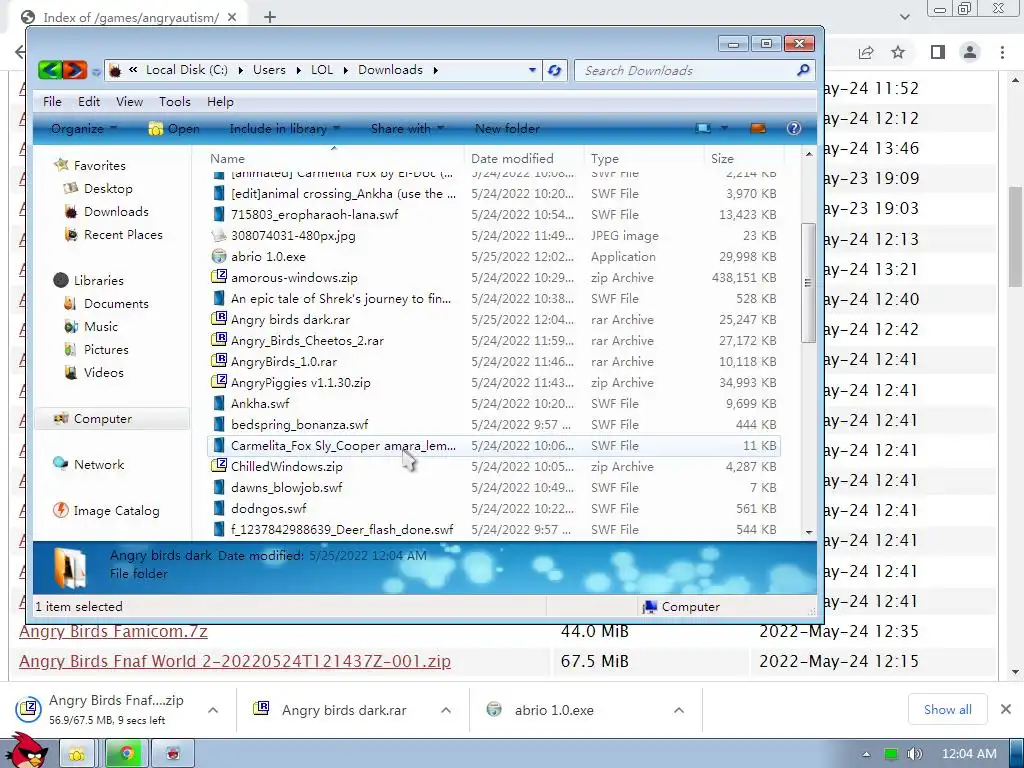
Task: Click the bookmark star in Chrome
Action: [x=899, y=52]
